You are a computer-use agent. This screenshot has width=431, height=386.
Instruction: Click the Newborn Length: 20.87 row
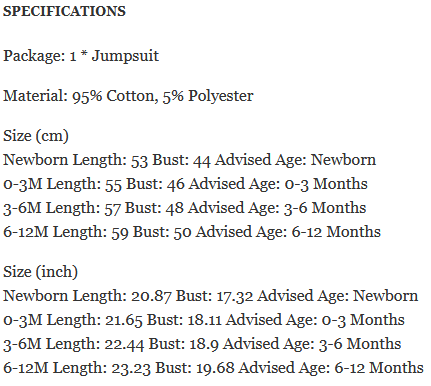click(210, 296)
